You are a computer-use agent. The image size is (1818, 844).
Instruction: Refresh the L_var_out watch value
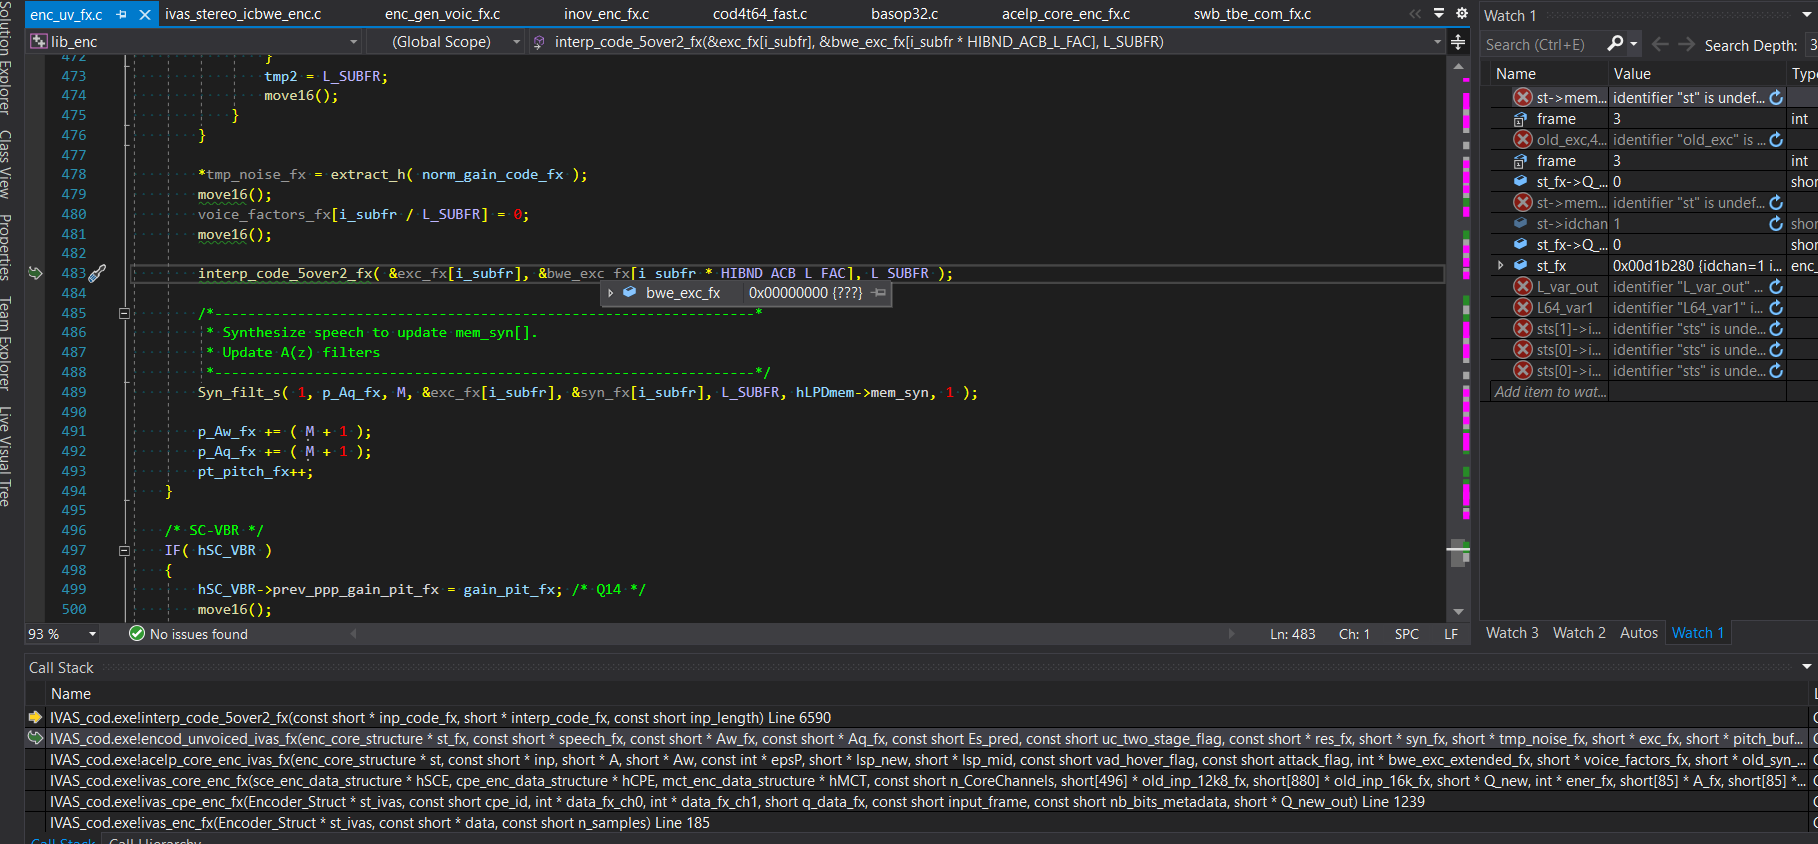pos(1776,287)
